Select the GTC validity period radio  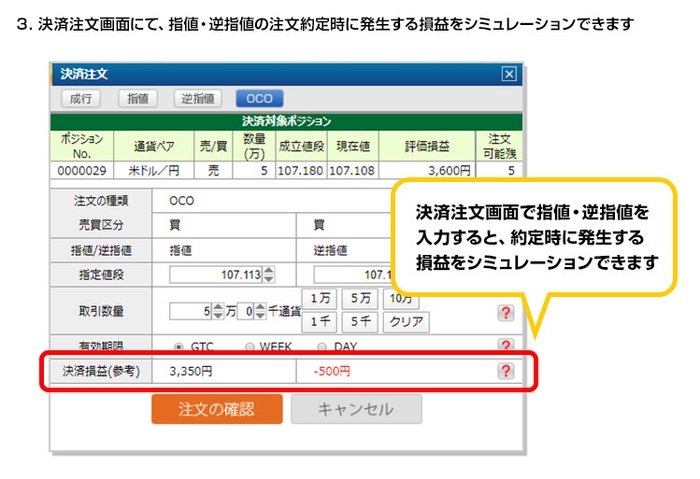179,347
